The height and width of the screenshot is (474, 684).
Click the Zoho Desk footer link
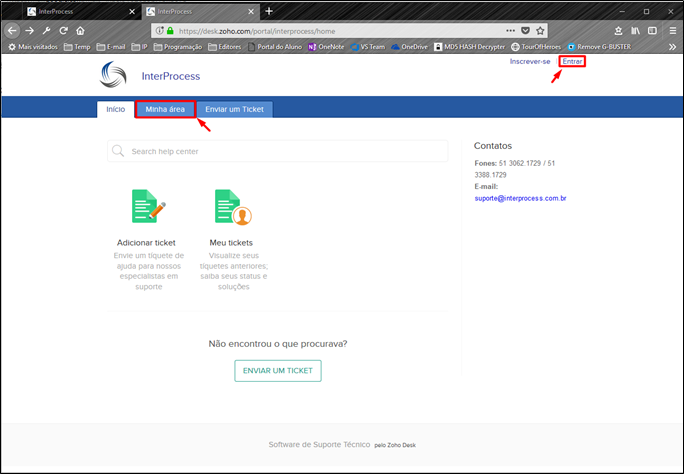401,445
